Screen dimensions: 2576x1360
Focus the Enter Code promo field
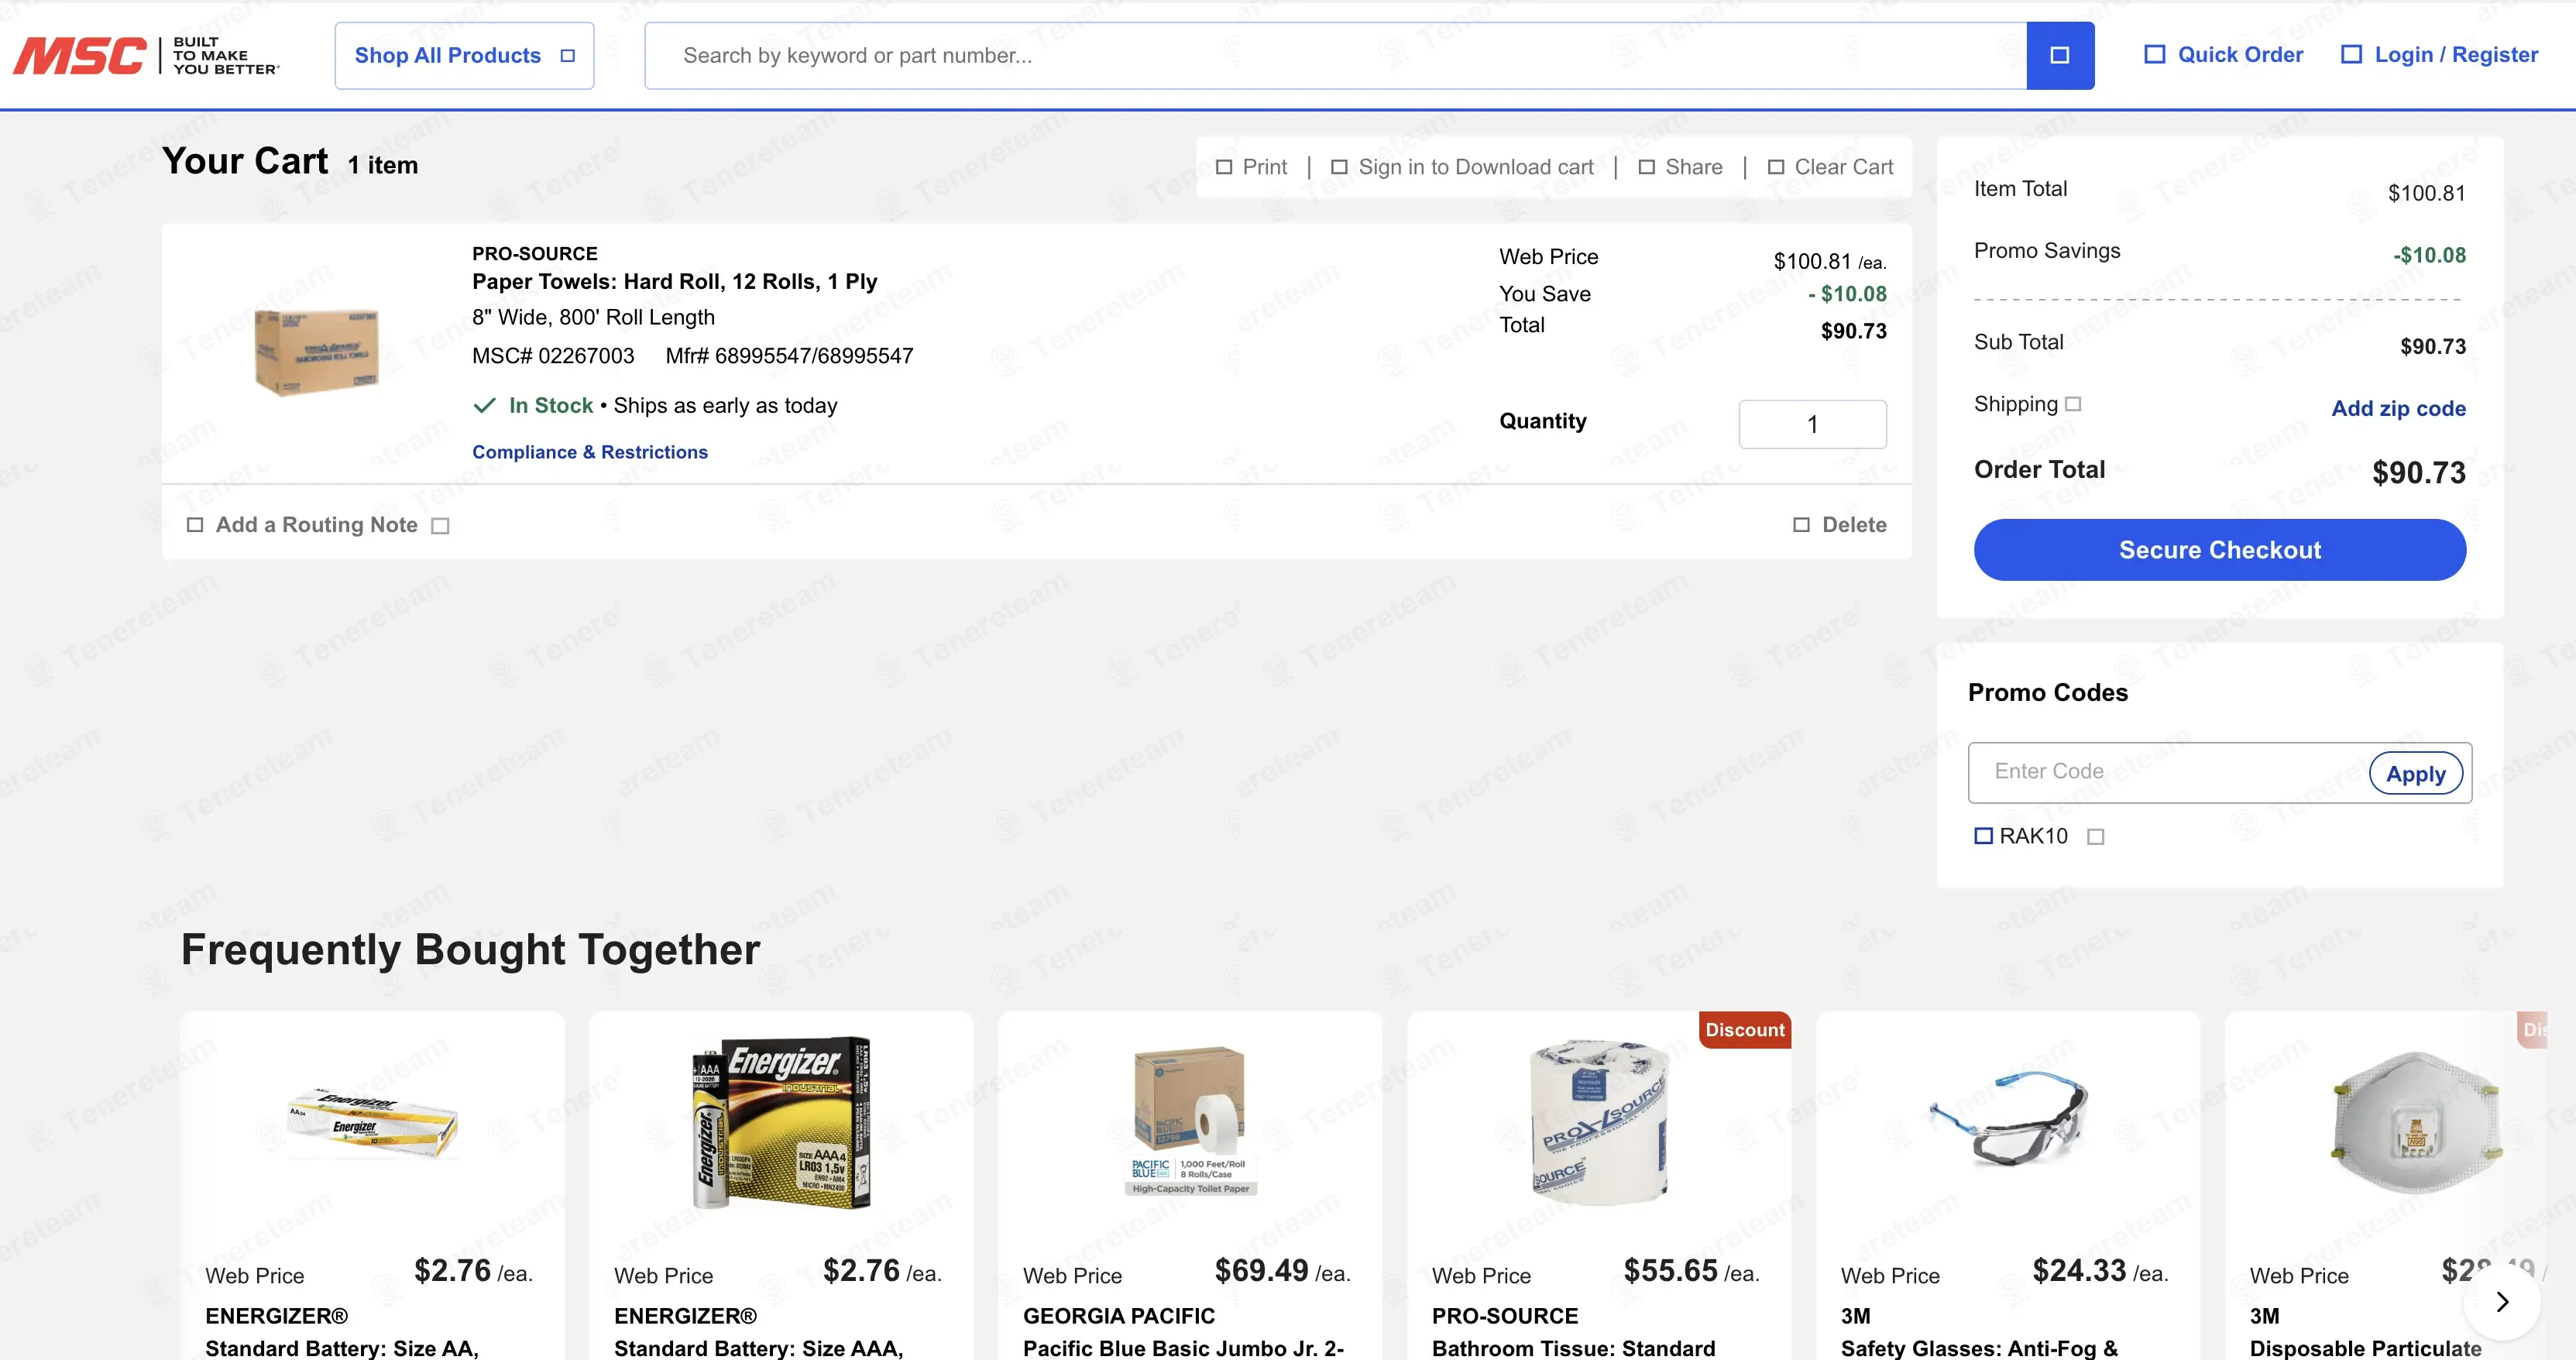coord(2168,772)
